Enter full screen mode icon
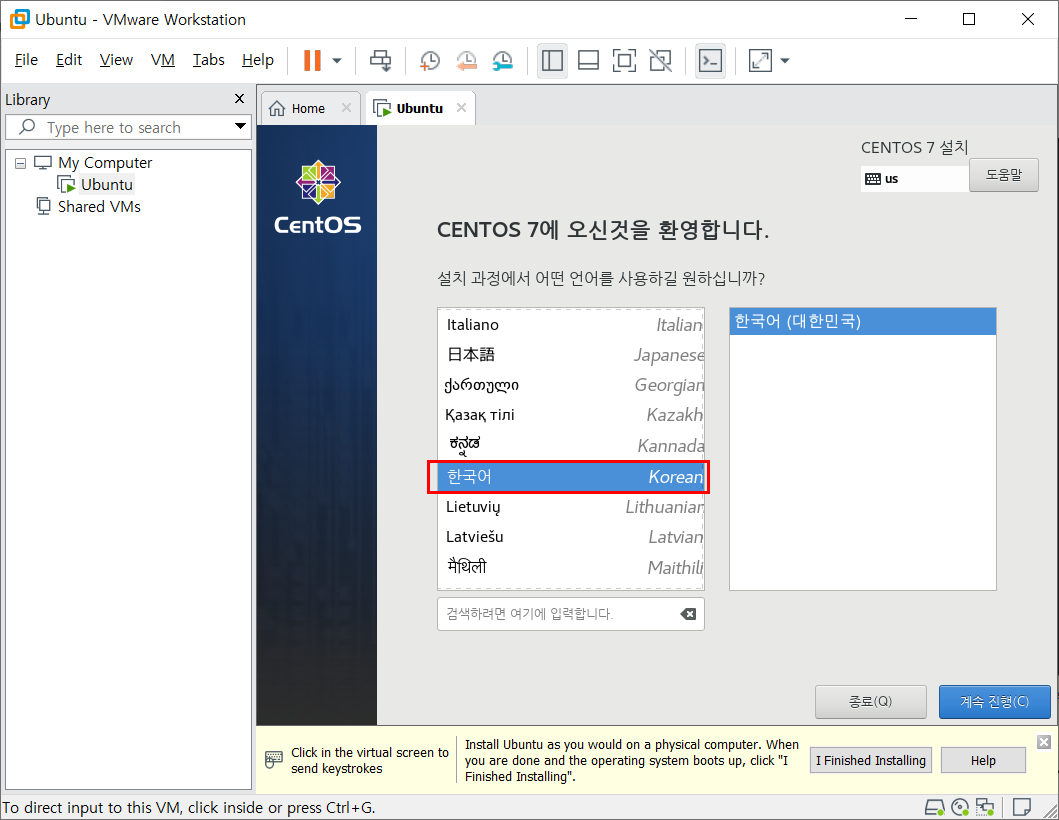This screenshot has height=820, width=1059. [624, 61]
